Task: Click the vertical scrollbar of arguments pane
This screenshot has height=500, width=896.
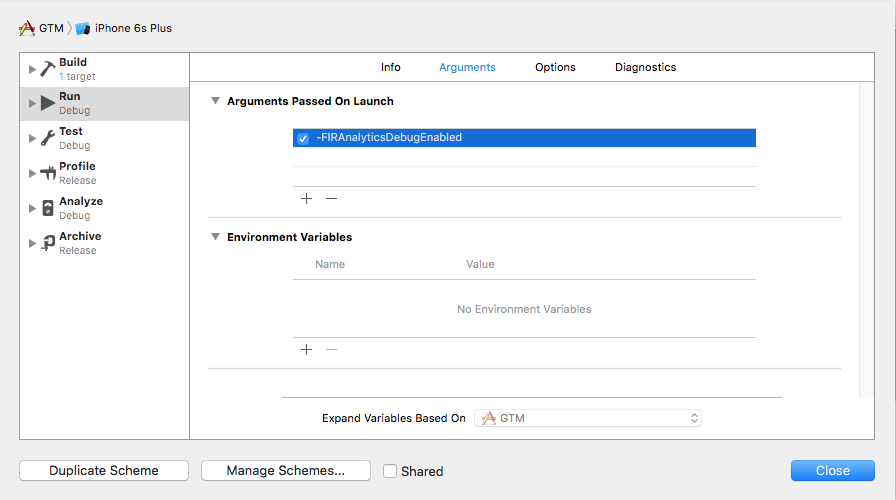Action: pyautogui.click(x=867, y=239)
